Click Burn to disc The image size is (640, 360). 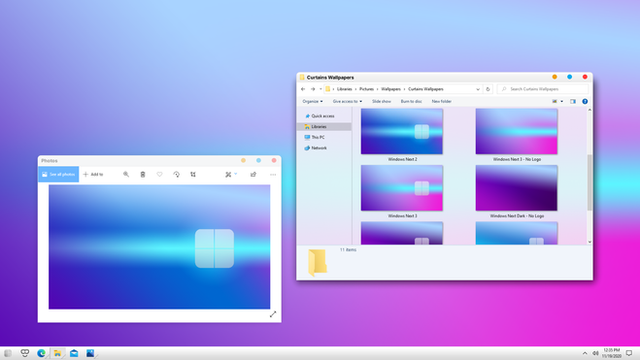click(411, 101)
